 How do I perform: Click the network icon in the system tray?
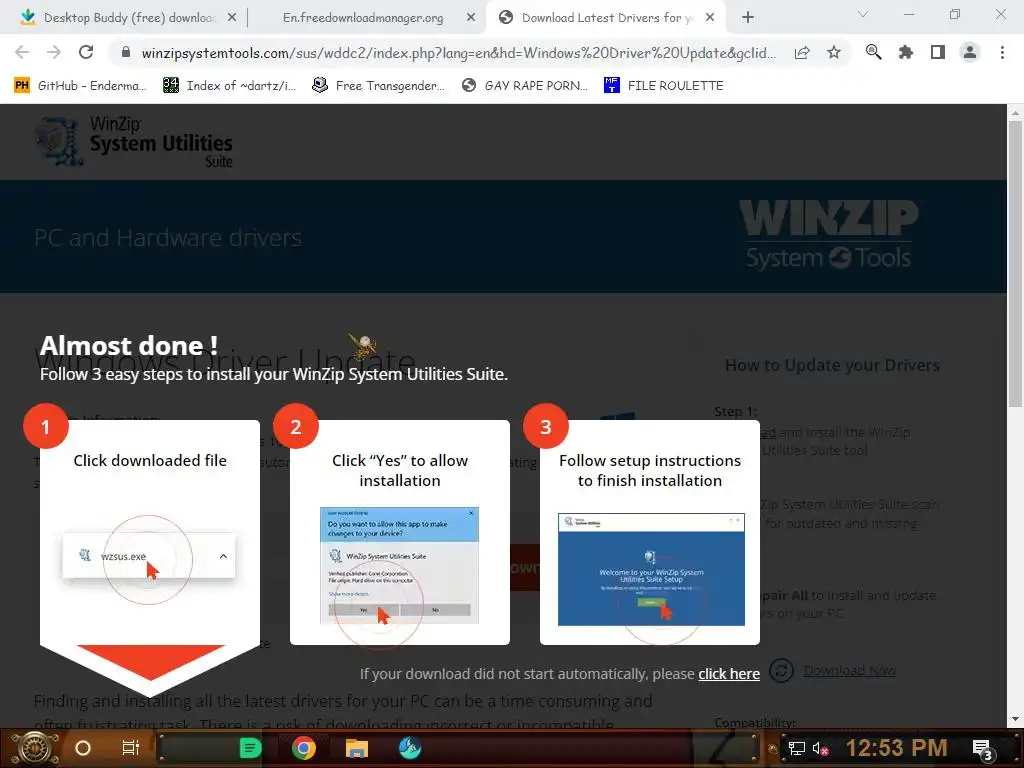tap(797, 748)
